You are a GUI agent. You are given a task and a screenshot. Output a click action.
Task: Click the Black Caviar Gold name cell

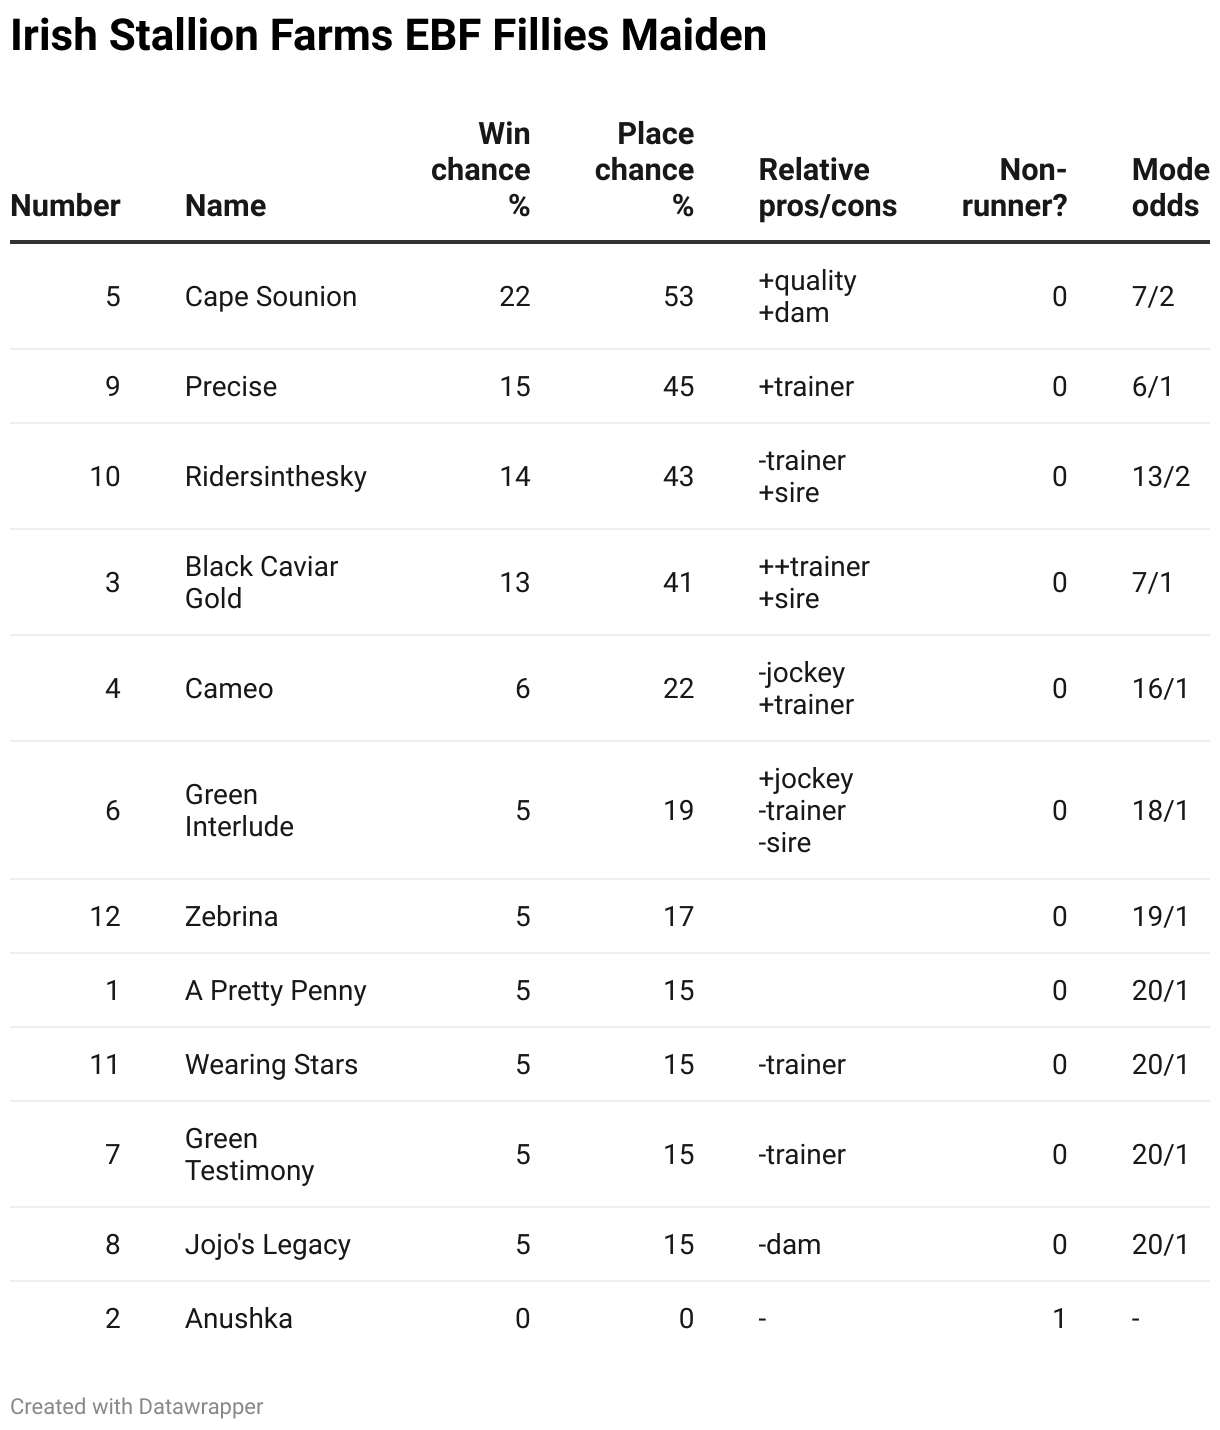pyautogui.click(x=262, y=583)
